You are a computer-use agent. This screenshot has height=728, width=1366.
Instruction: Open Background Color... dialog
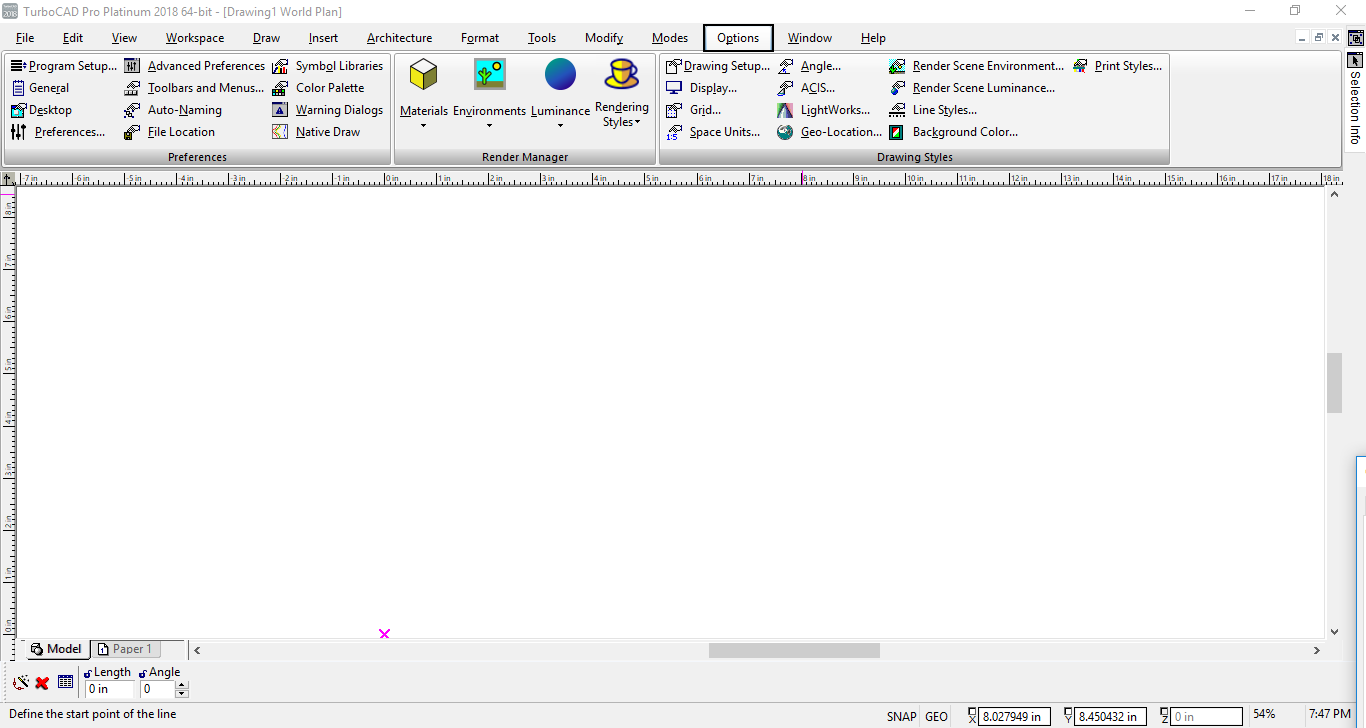coord(954,132)
